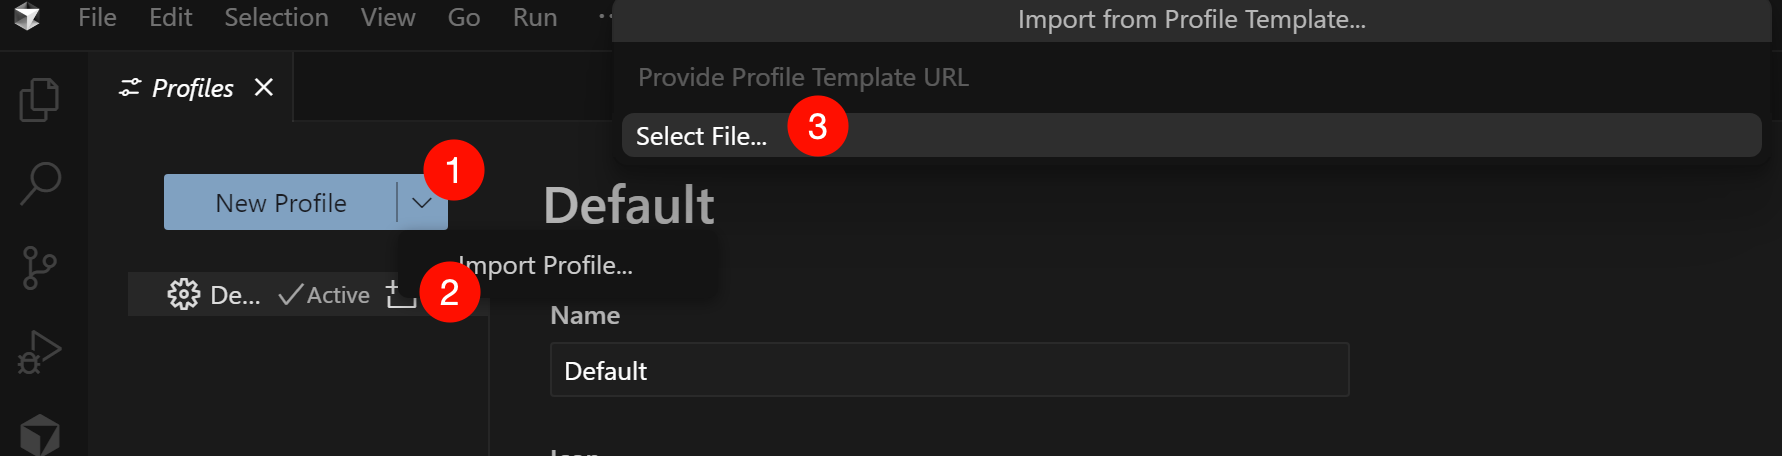Click the app logo in the title bar
This screenshot has width=1782, height=456.
pyautogui.click(x=27, y=16)
